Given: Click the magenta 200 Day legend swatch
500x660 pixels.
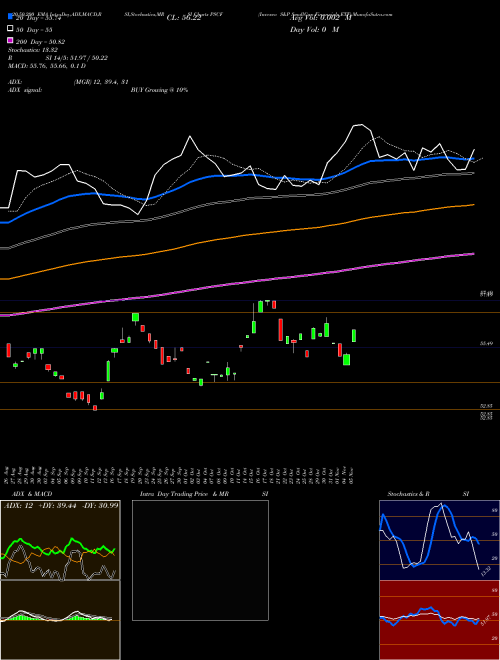Looking at the screenshot, I should pyautogui.click(x=10, y=40).
